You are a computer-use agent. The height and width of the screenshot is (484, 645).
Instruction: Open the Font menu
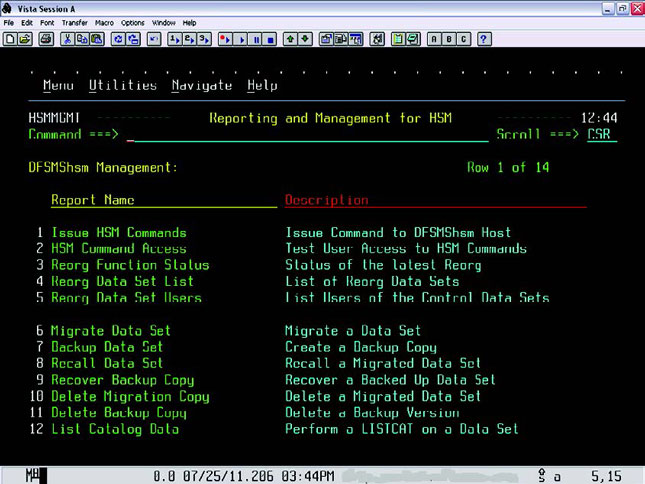47,23
